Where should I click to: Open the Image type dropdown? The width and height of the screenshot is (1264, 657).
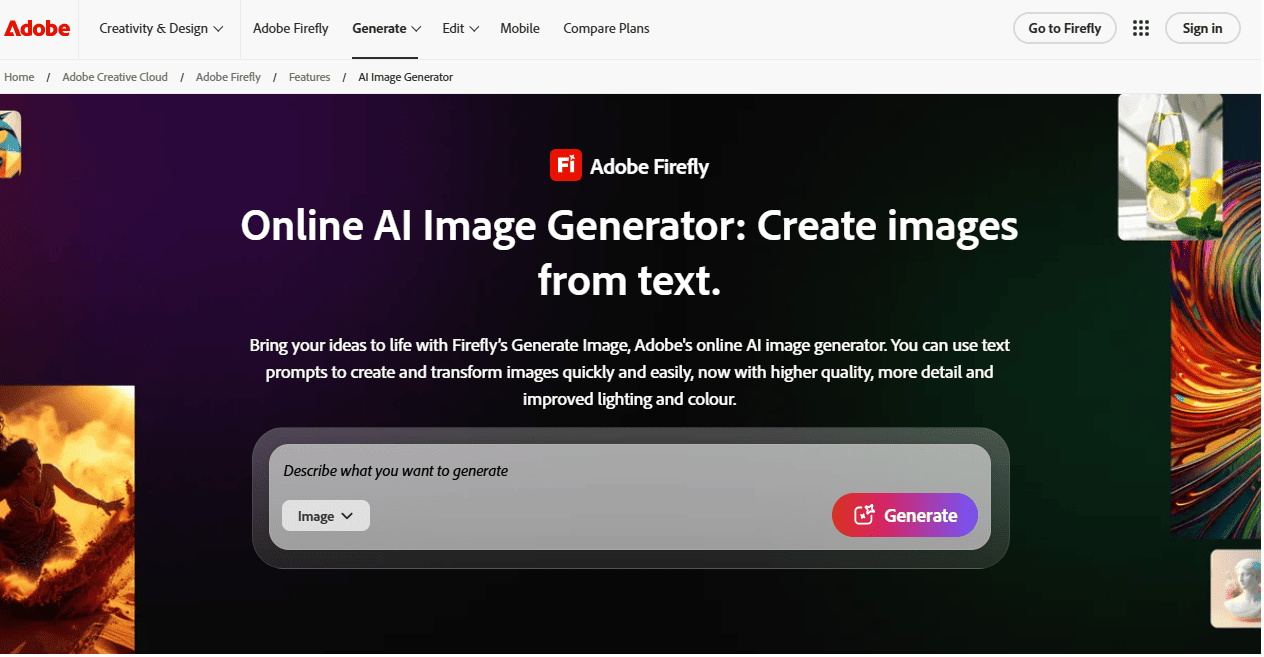click(x=326, y=516)
